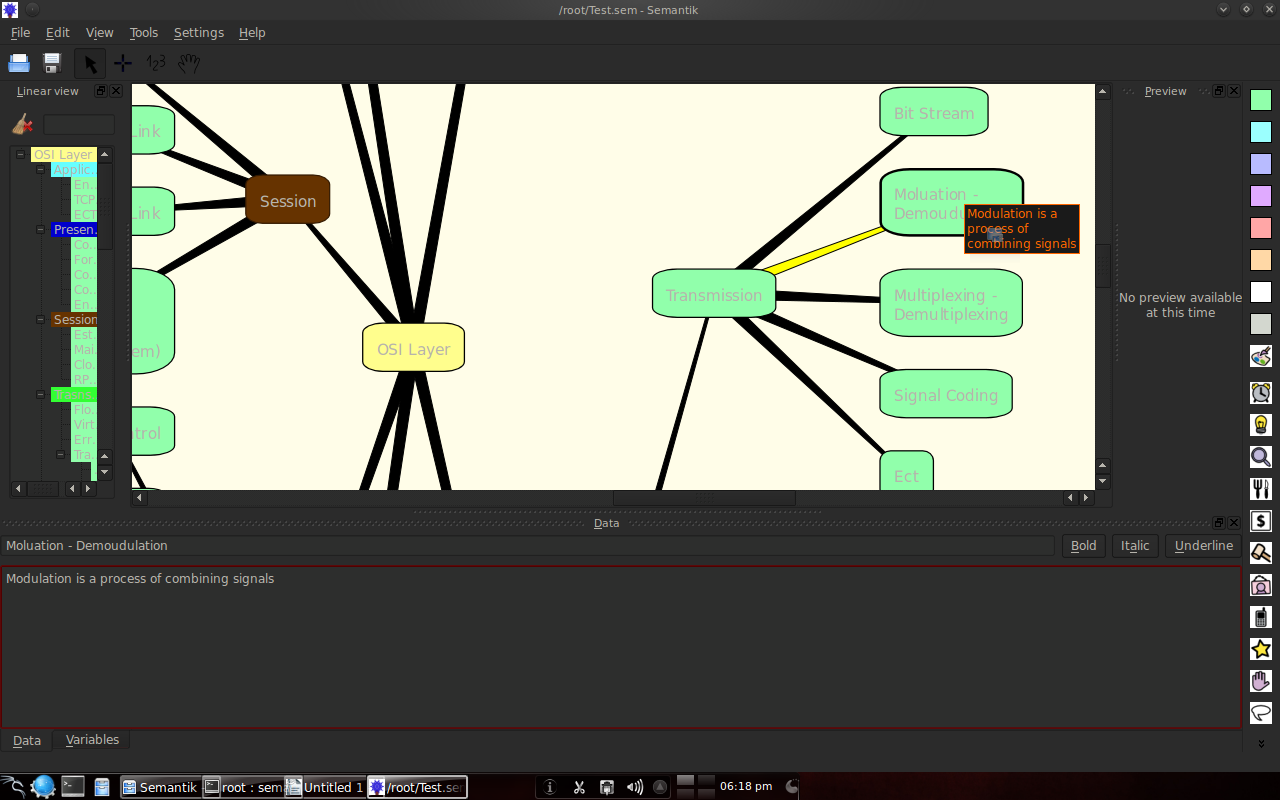The height and width of the screenshot is (800, 1280).
Task: Apply the gavel hammer flag
Action: point(1261,553)
